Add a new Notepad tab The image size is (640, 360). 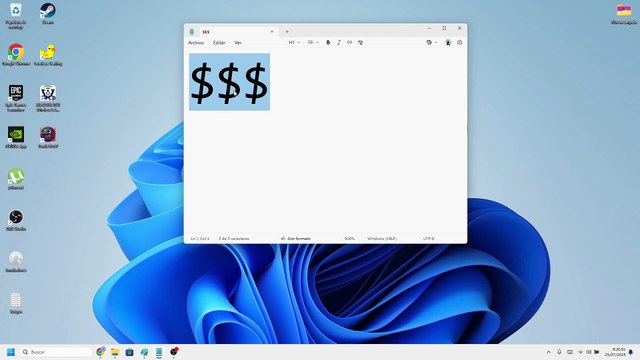[x=287, y=31]
